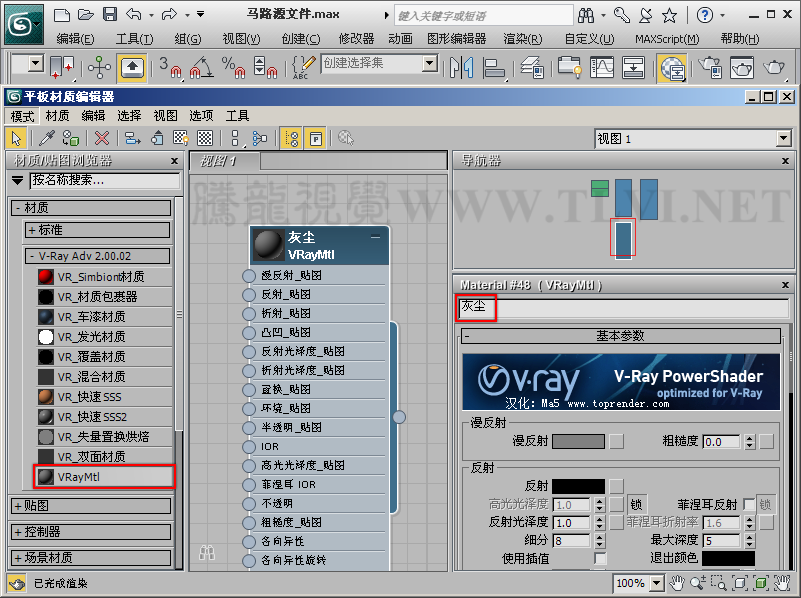
Task: Click the 漫反射_贴图 input socket
Action: pyautogui.click(x=249, y=276)
